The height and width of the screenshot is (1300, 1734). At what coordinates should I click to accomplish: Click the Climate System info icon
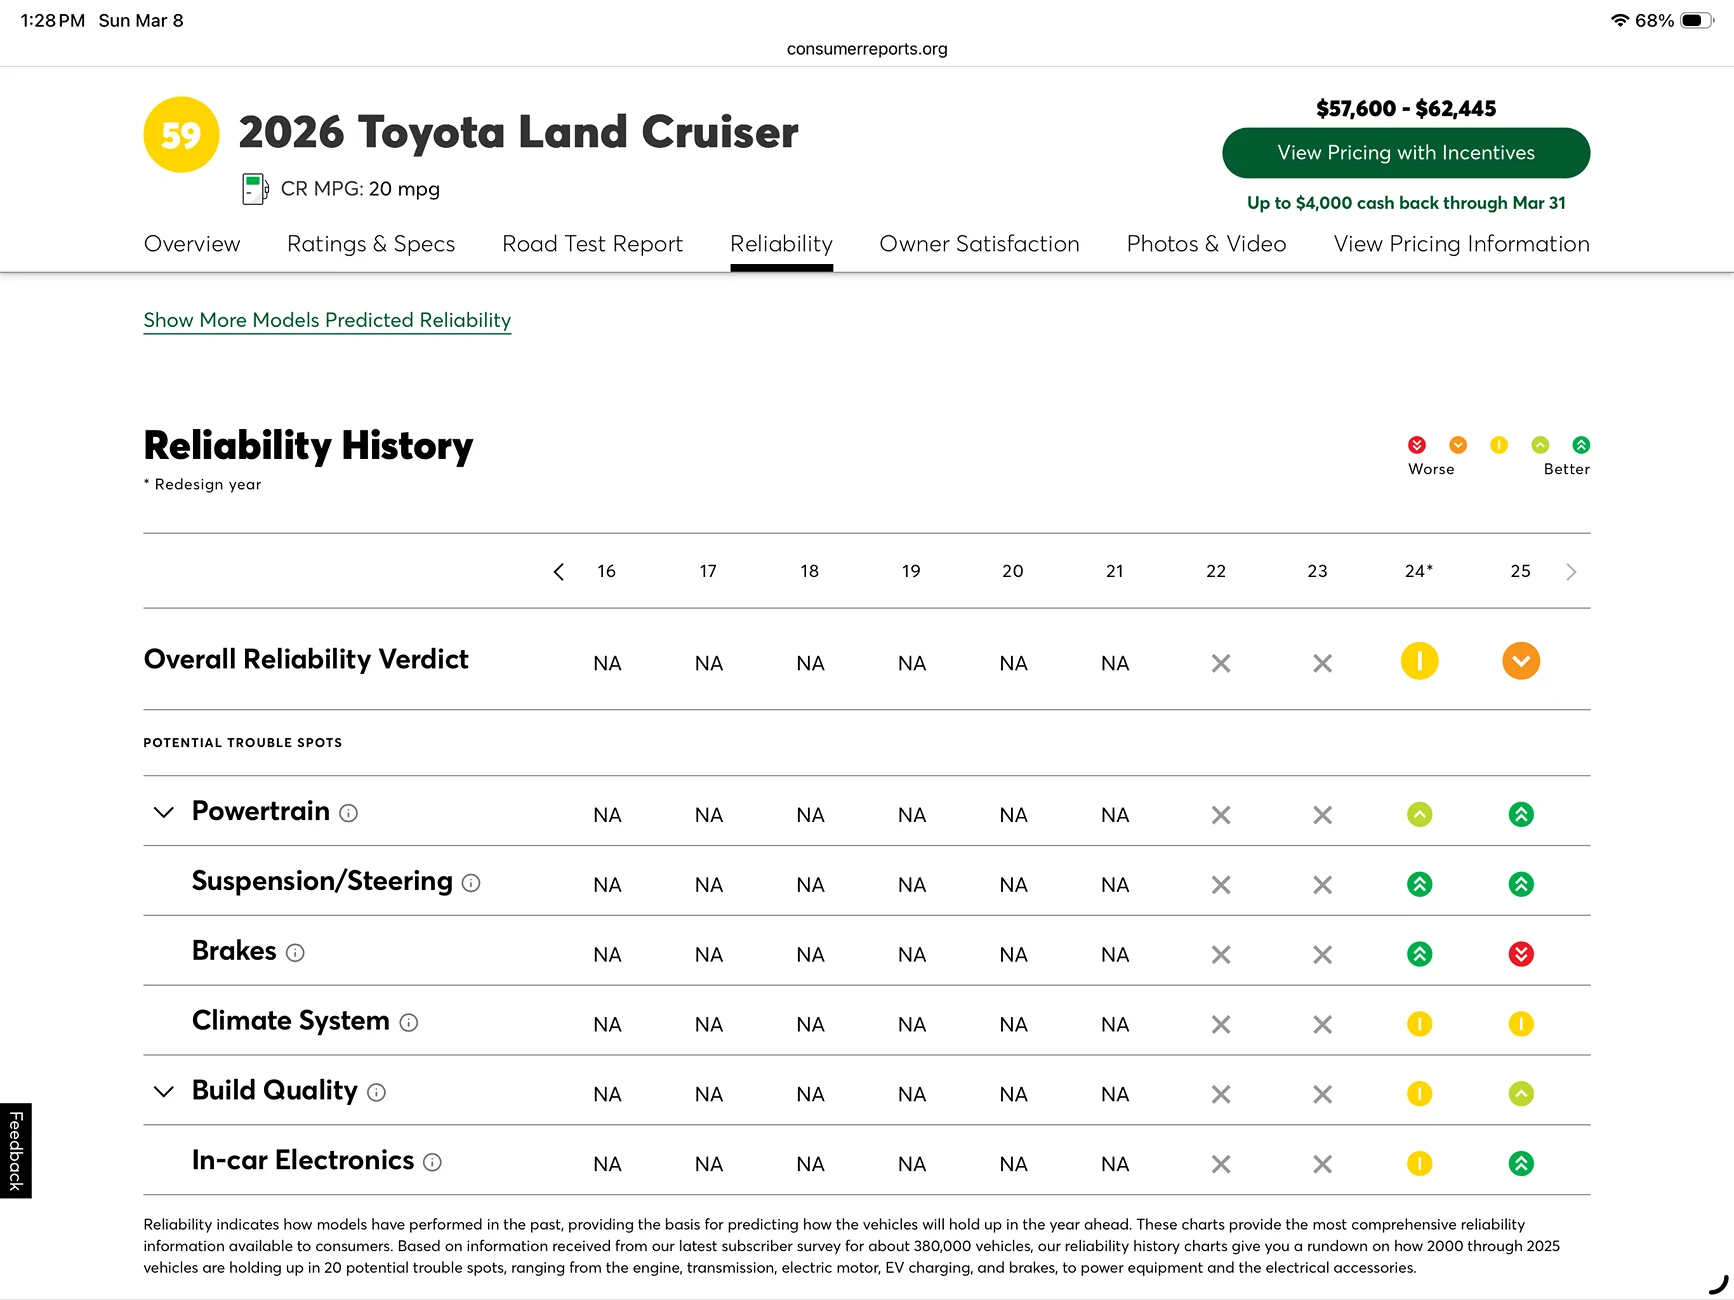pyautogui.click(x=409, y=1023)
